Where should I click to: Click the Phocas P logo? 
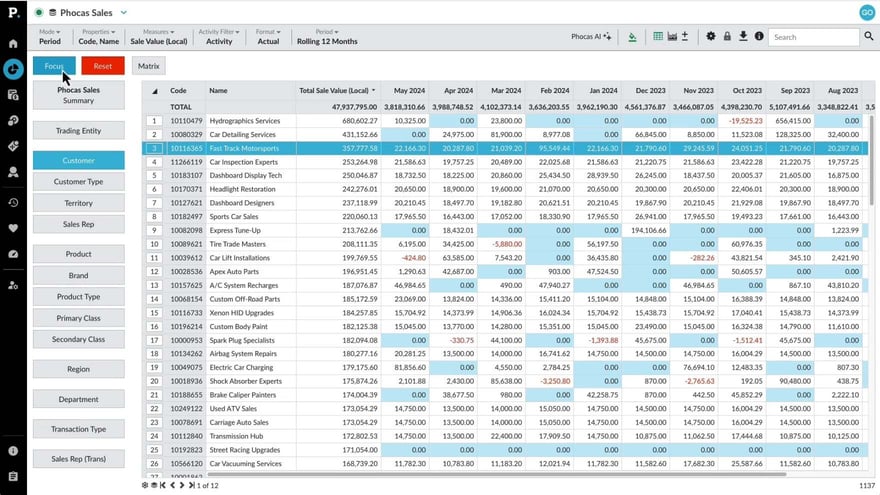[13, 12]
